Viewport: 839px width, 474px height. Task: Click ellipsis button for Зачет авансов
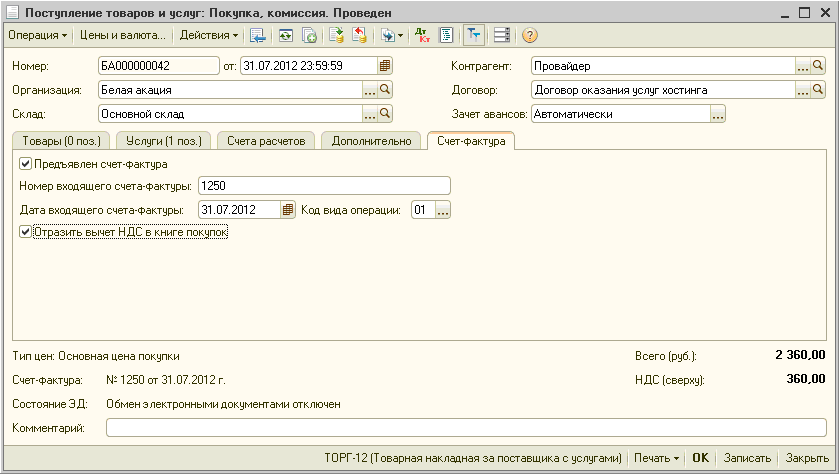click(717, 114)
